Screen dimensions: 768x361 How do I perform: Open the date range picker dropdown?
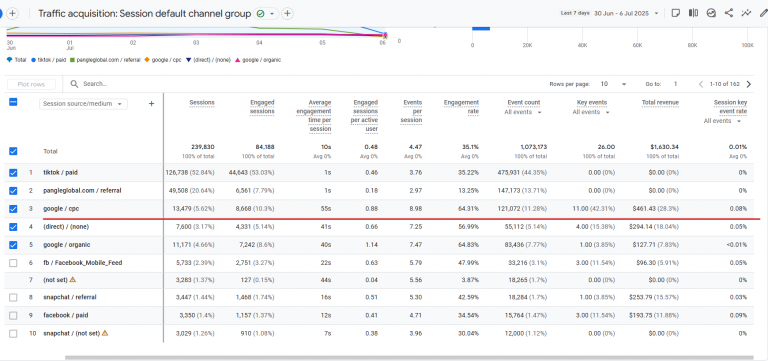coord(626,13)
